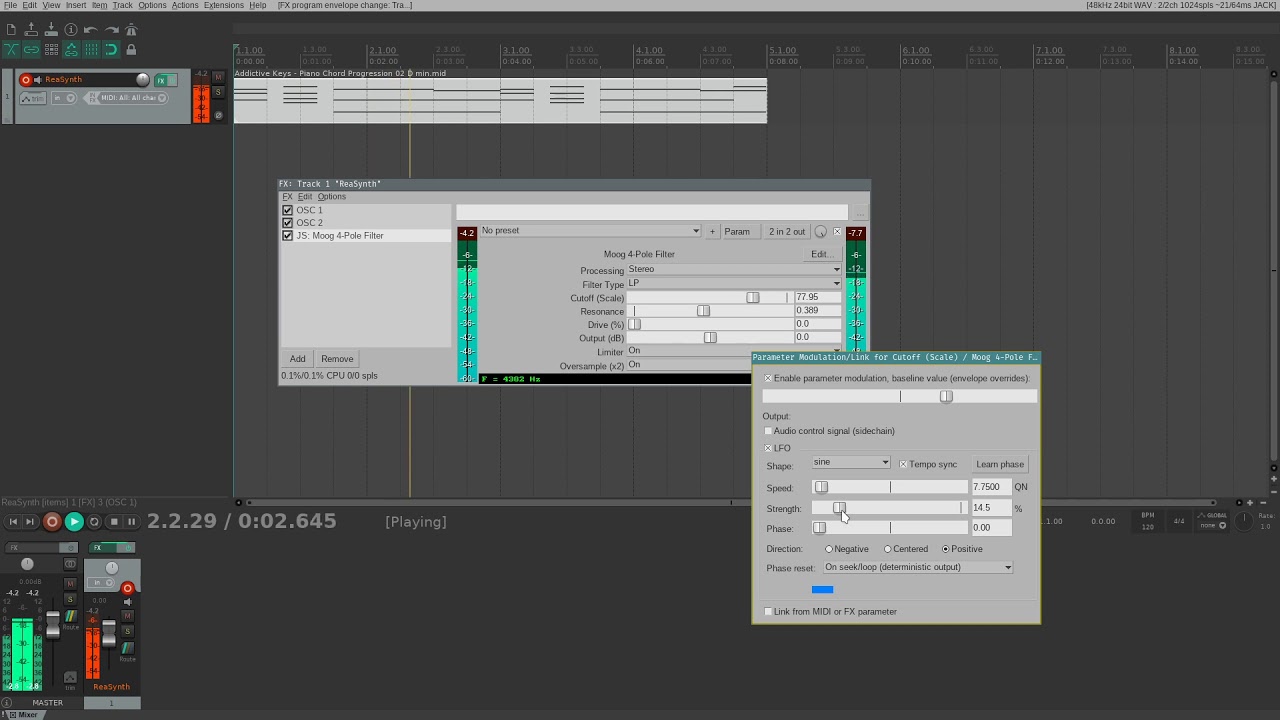1280x720 pixels.
Task: Toggle the metronome icon
Action: (x=131, y=30)
